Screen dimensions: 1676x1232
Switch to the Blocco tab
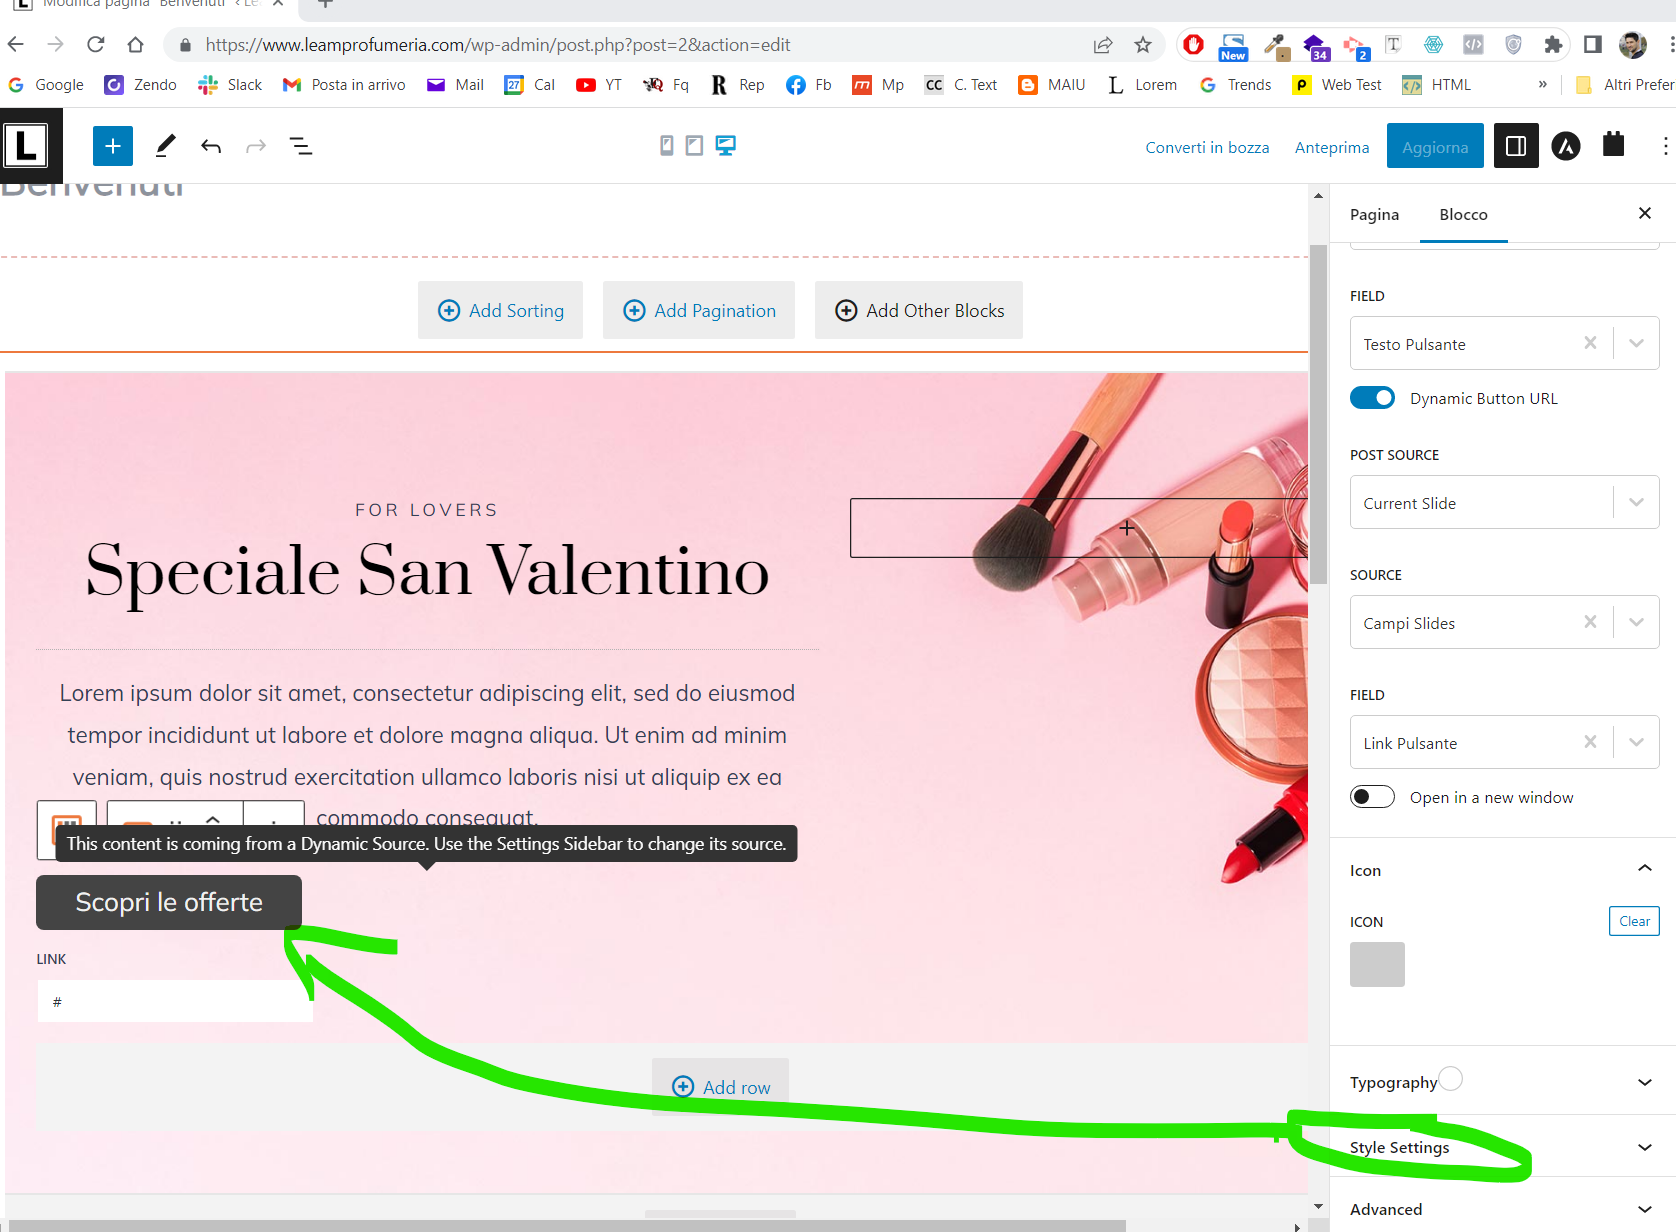coord(1463,214)
